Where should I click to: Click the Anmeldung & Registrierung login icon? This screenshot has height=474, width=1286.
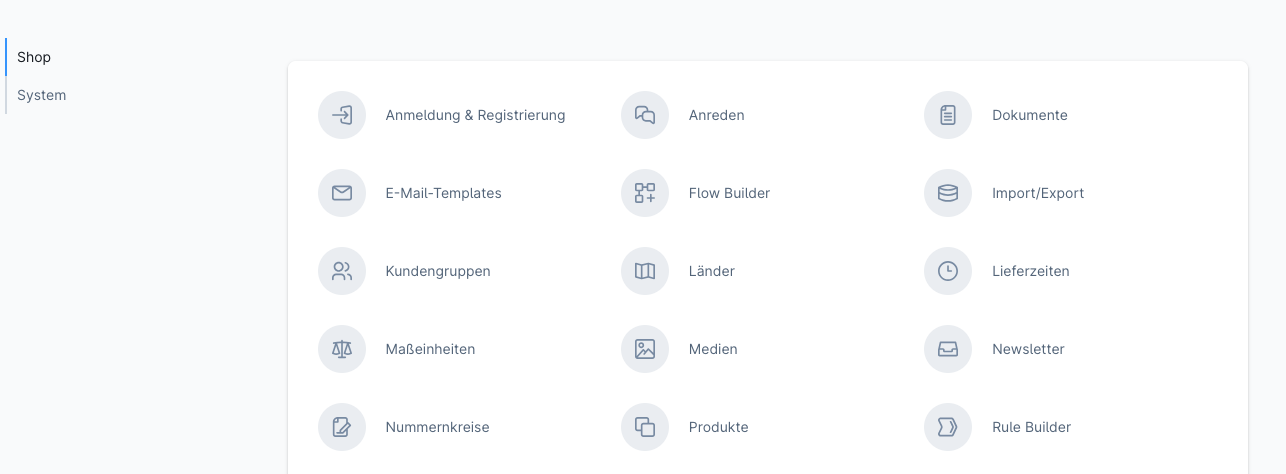342,115
